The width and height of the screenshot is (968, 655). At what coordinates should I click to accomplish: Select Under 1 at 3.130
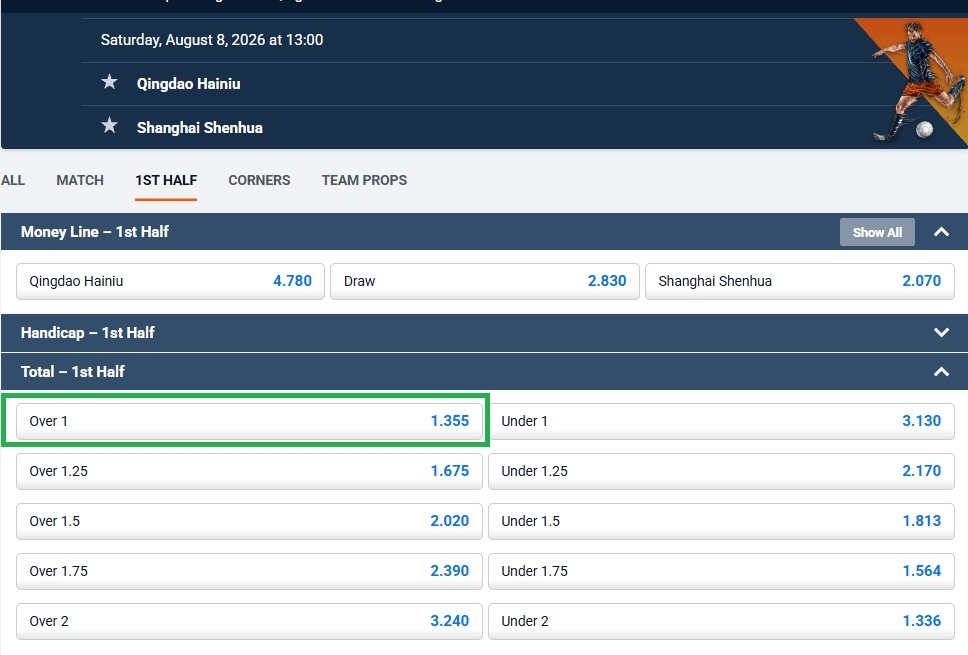tap(721, 422)
